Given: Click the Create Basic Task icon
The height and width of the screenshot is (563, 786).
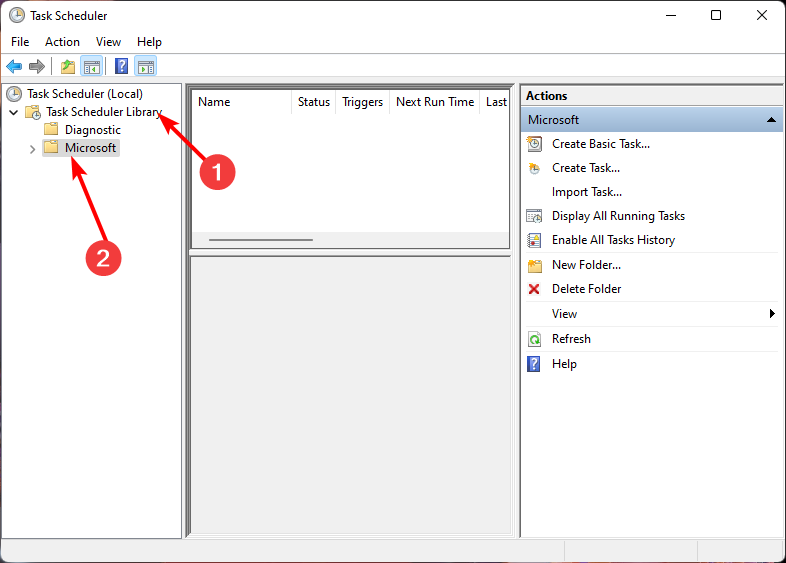Looking at the screenshot, I should click(x=534, y=144).
